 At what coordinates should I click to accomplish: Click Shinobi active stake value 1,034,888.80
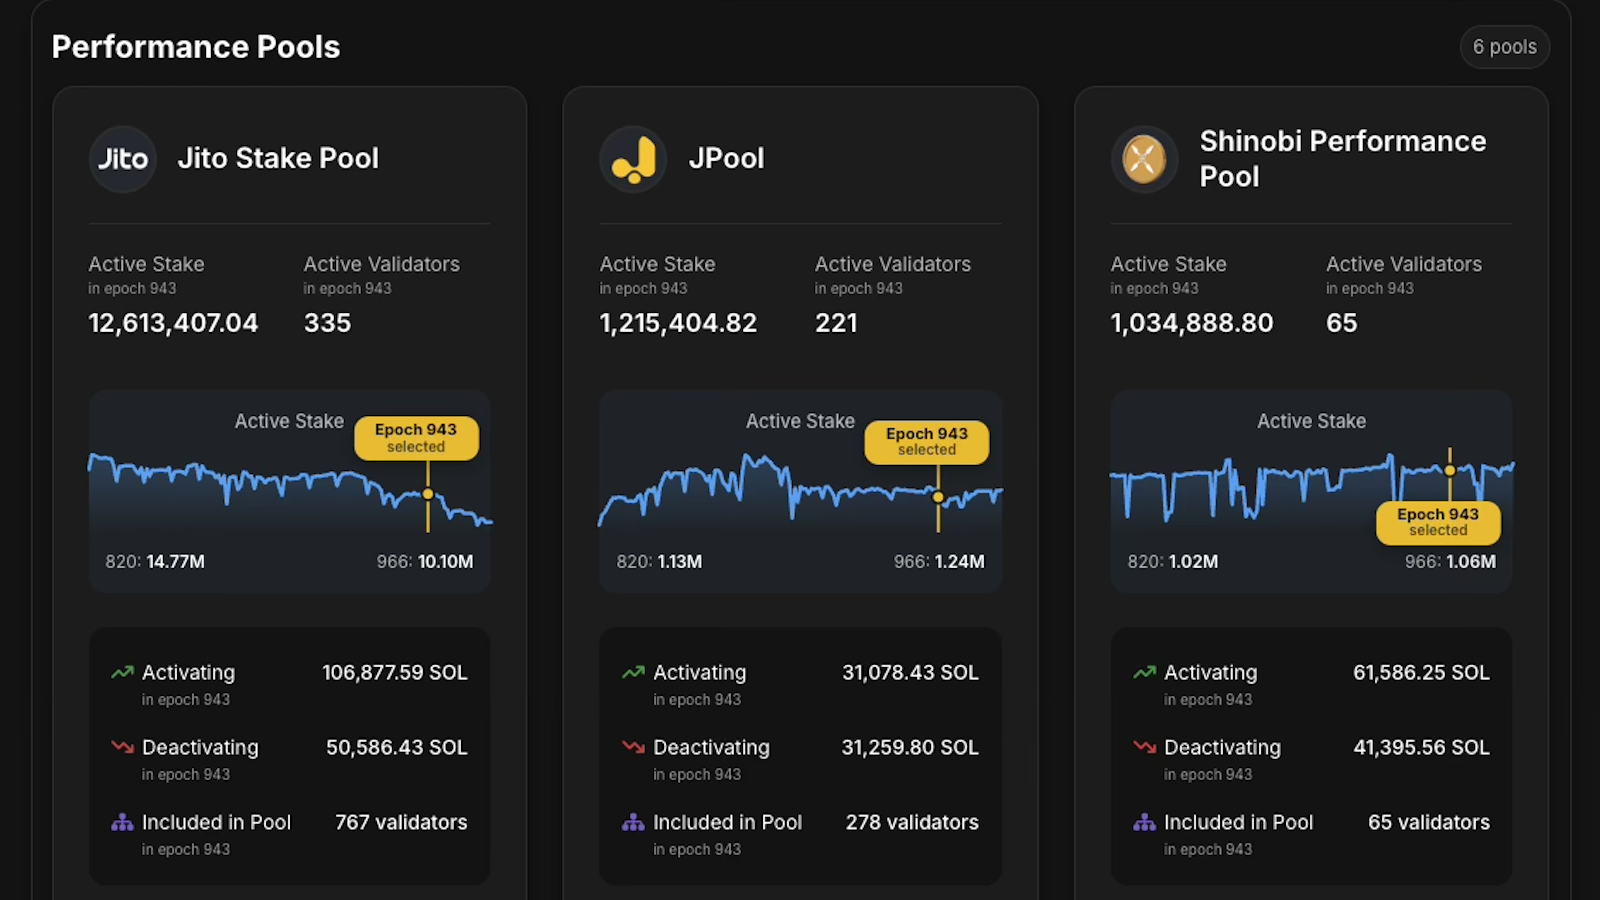point(1192,323)
